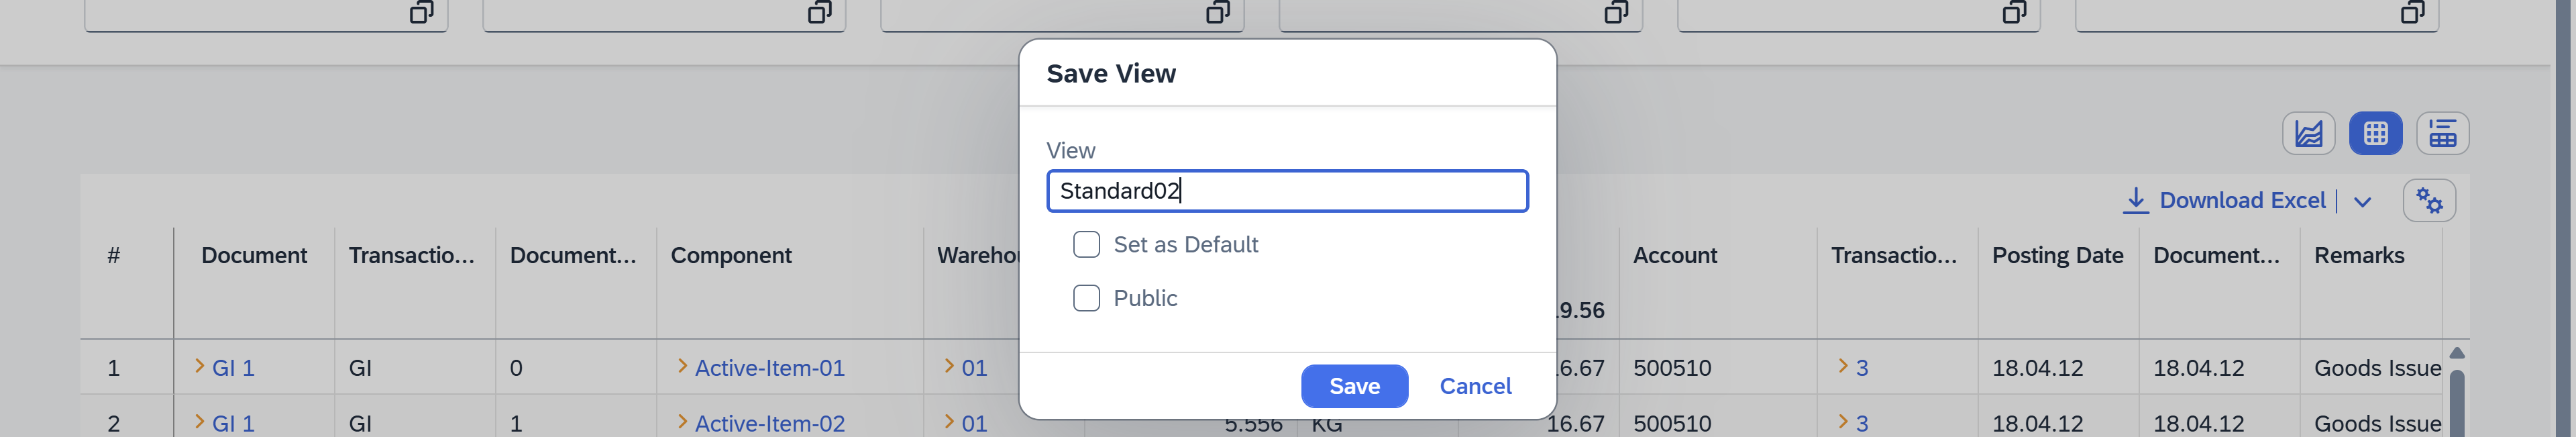Click expand icon on first top card
The width and height of the screenshot is (2576, 437).
pos(421,12)
